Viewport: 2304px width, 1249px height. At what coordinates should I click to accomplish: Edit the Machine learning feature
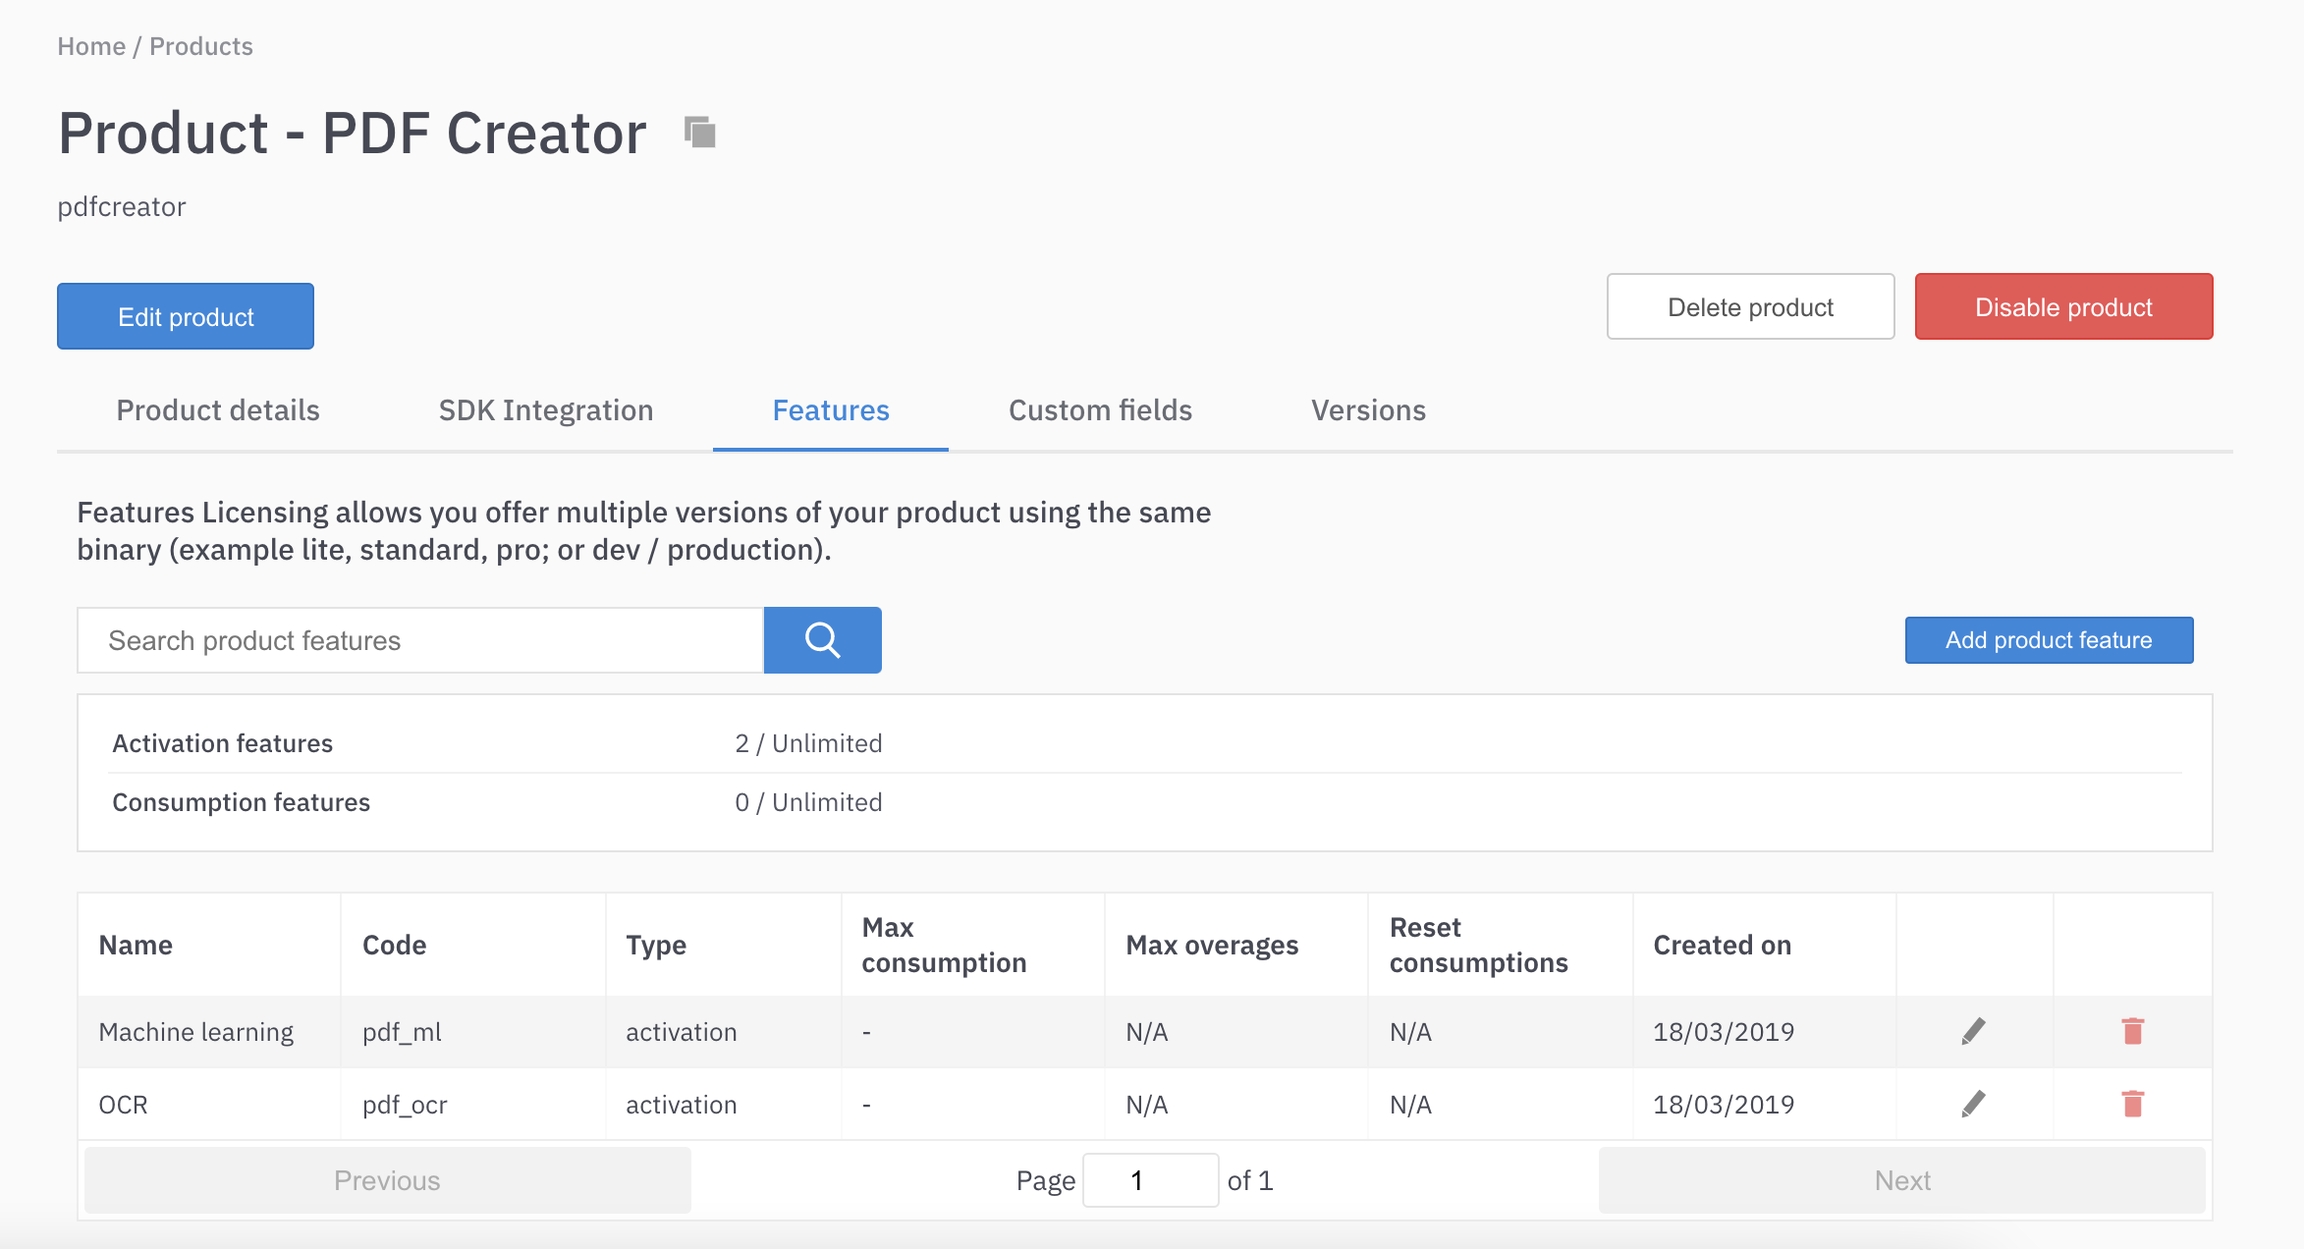tap(1973, 1031)
